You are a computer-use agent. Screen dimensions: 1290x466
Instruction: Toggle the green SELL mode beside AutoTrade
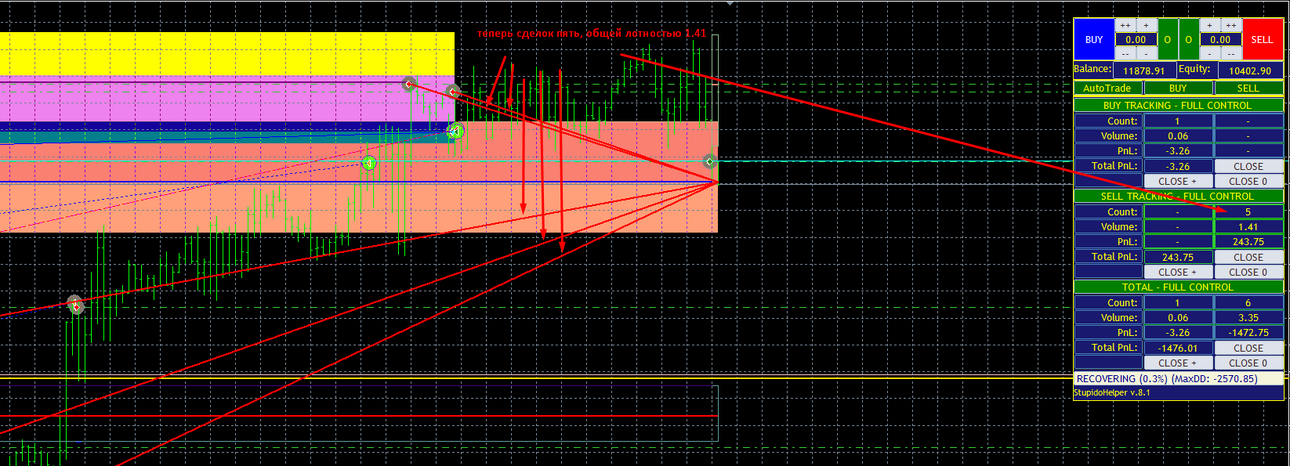tap(1249, 88)
